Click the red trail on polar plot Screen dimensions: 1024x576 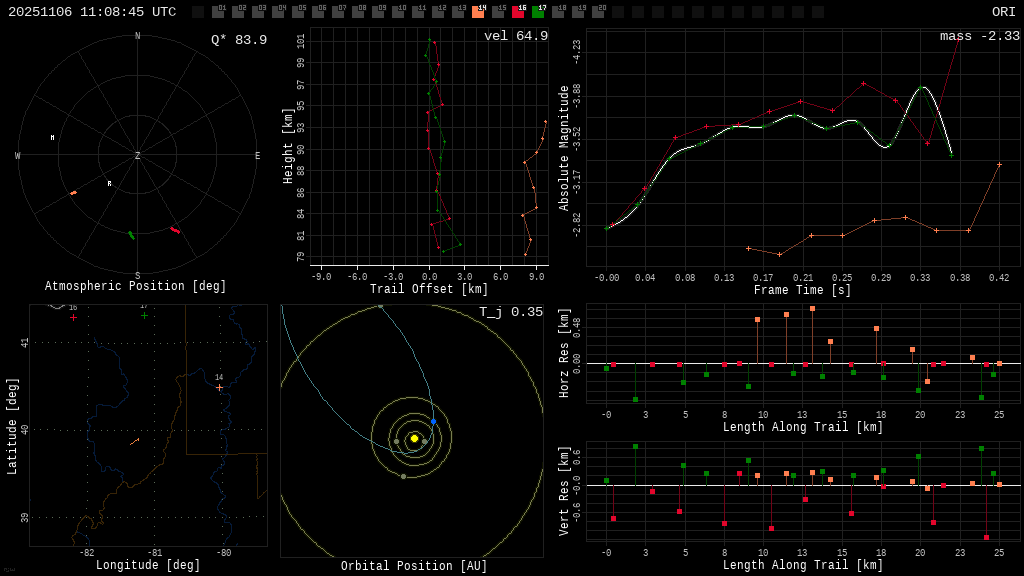pyautogui.click(x=175, y=230)
